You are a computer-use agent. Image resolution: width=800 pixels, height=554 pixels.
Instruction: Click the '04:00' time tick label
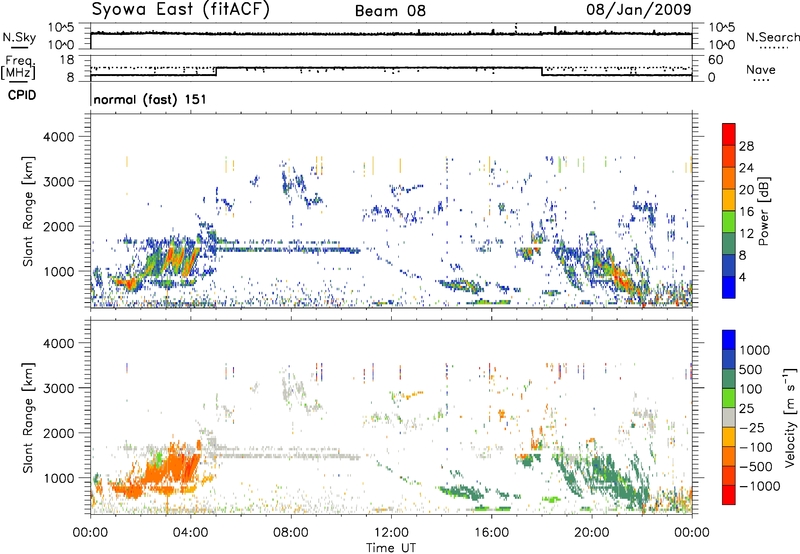point(190,533)
